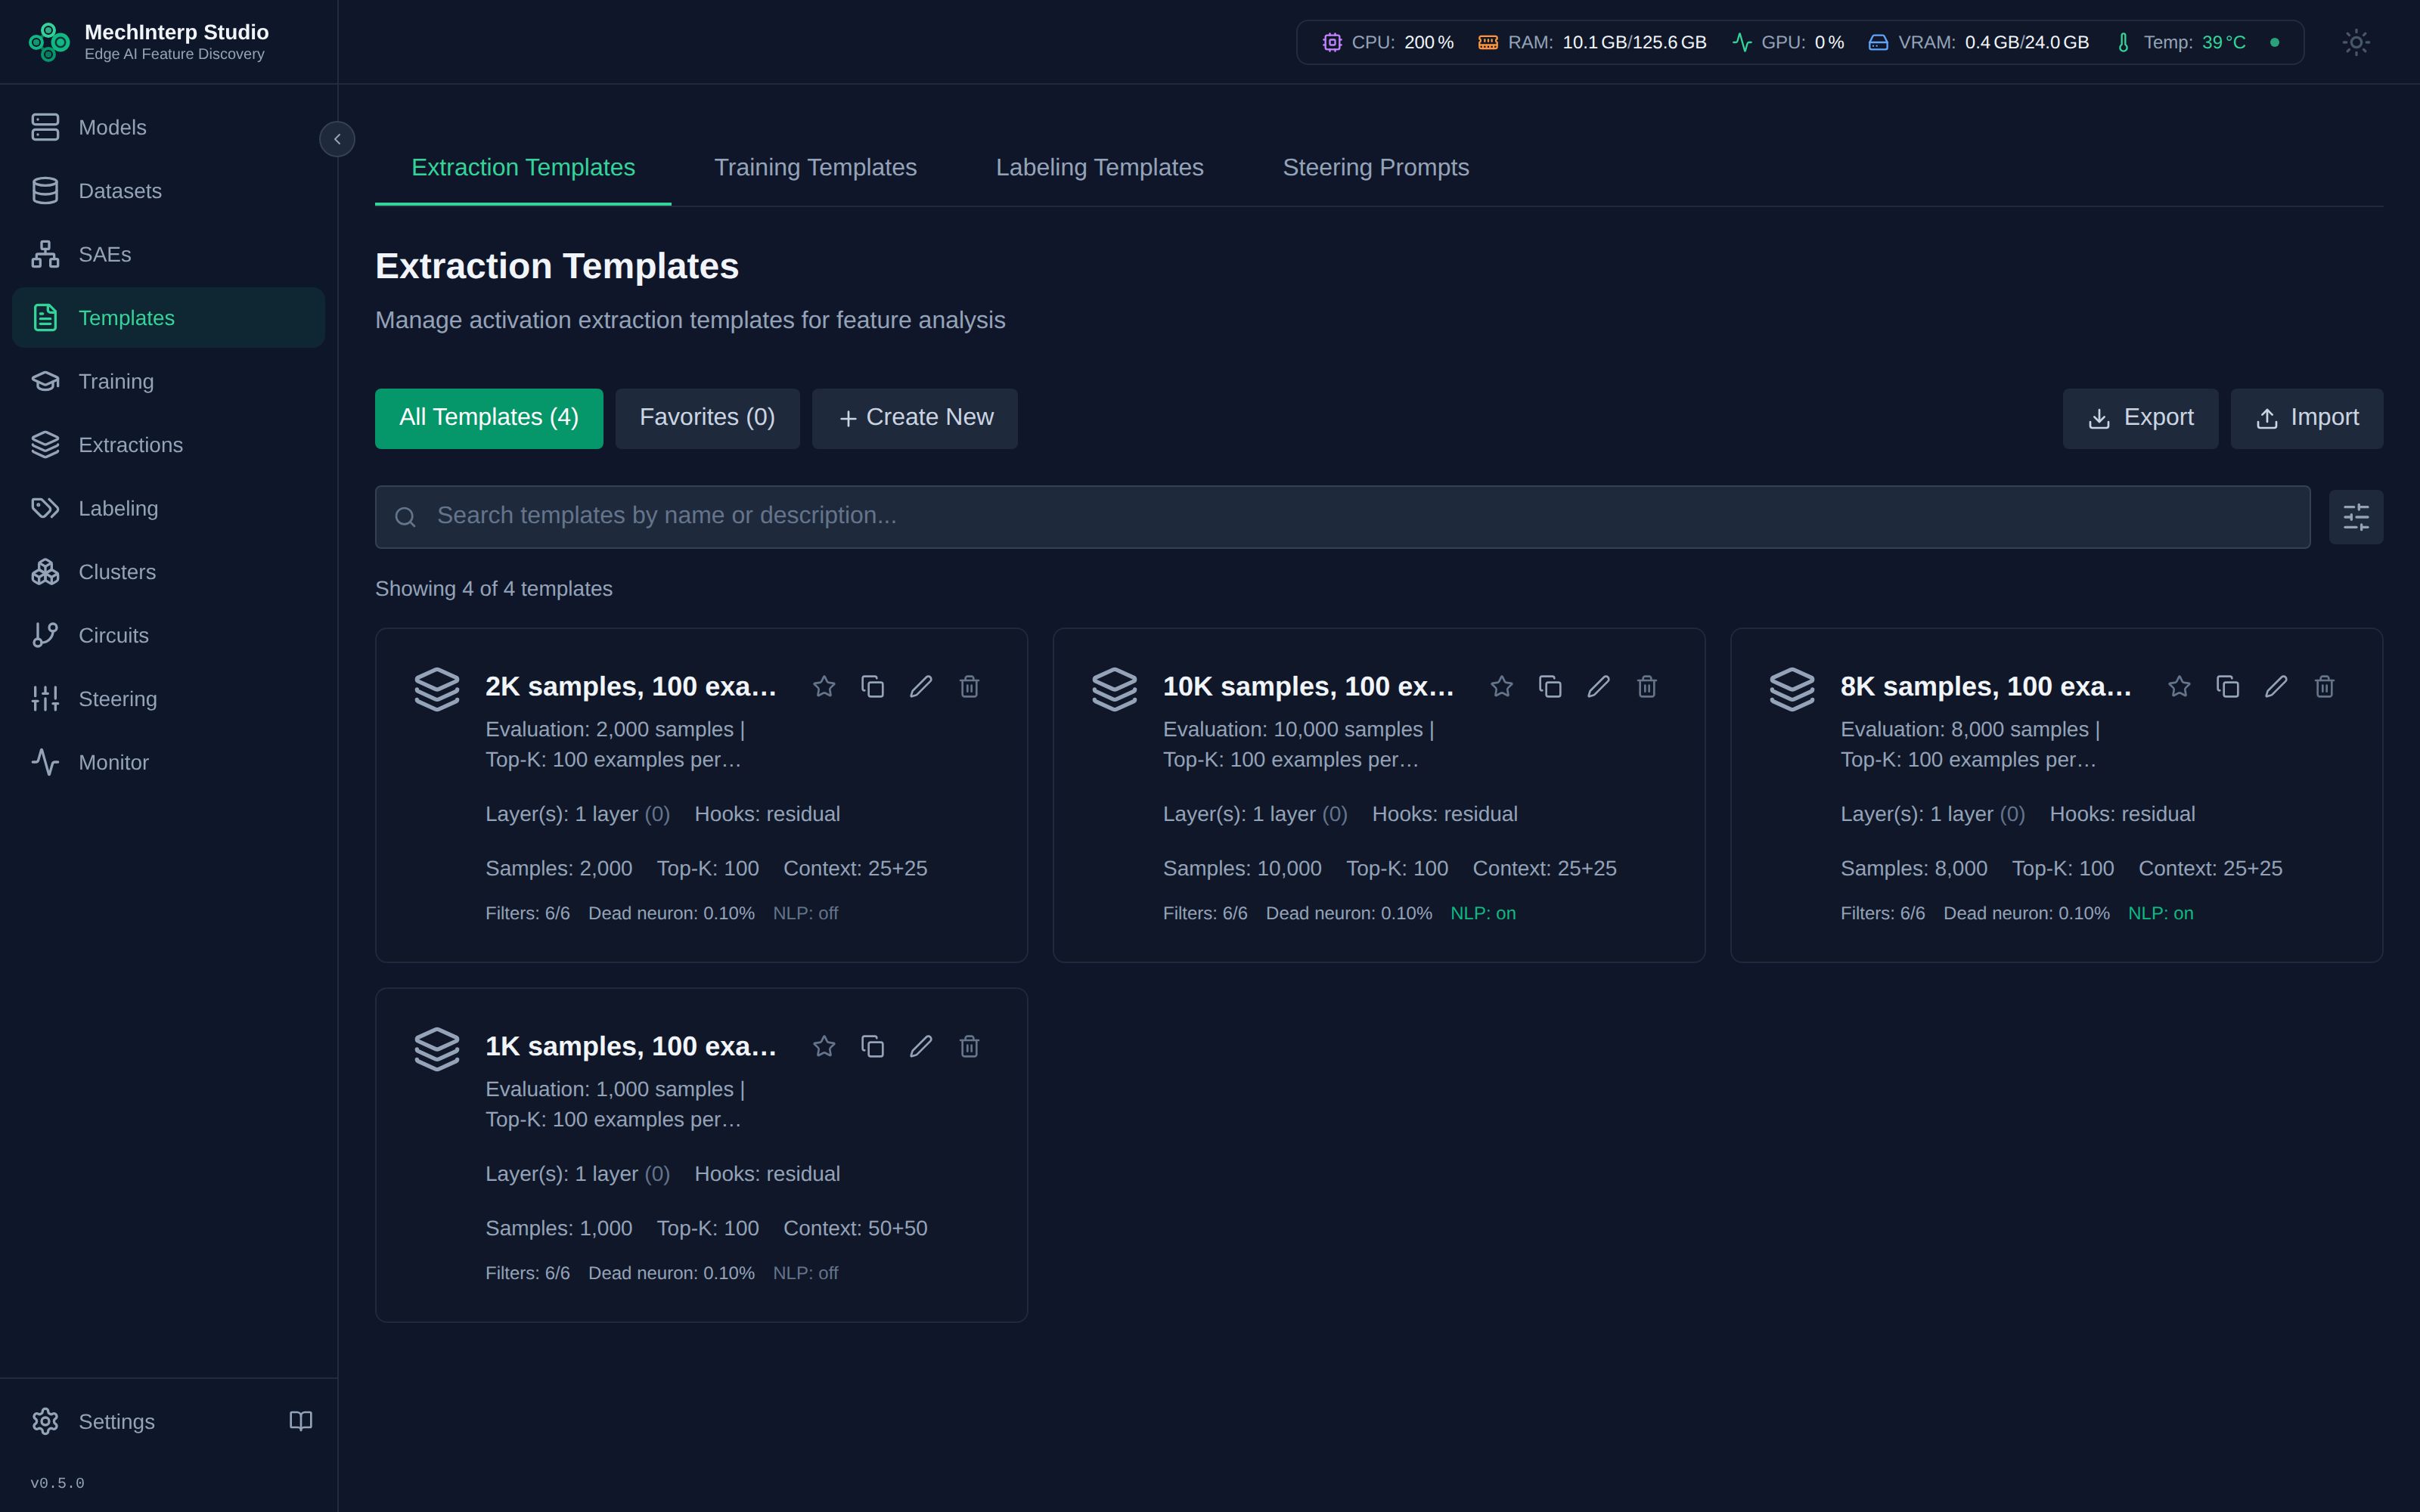Viewport: 2420px width, 1512px height.
Task: Delete the 2K samples template
Action: [969, 686]
